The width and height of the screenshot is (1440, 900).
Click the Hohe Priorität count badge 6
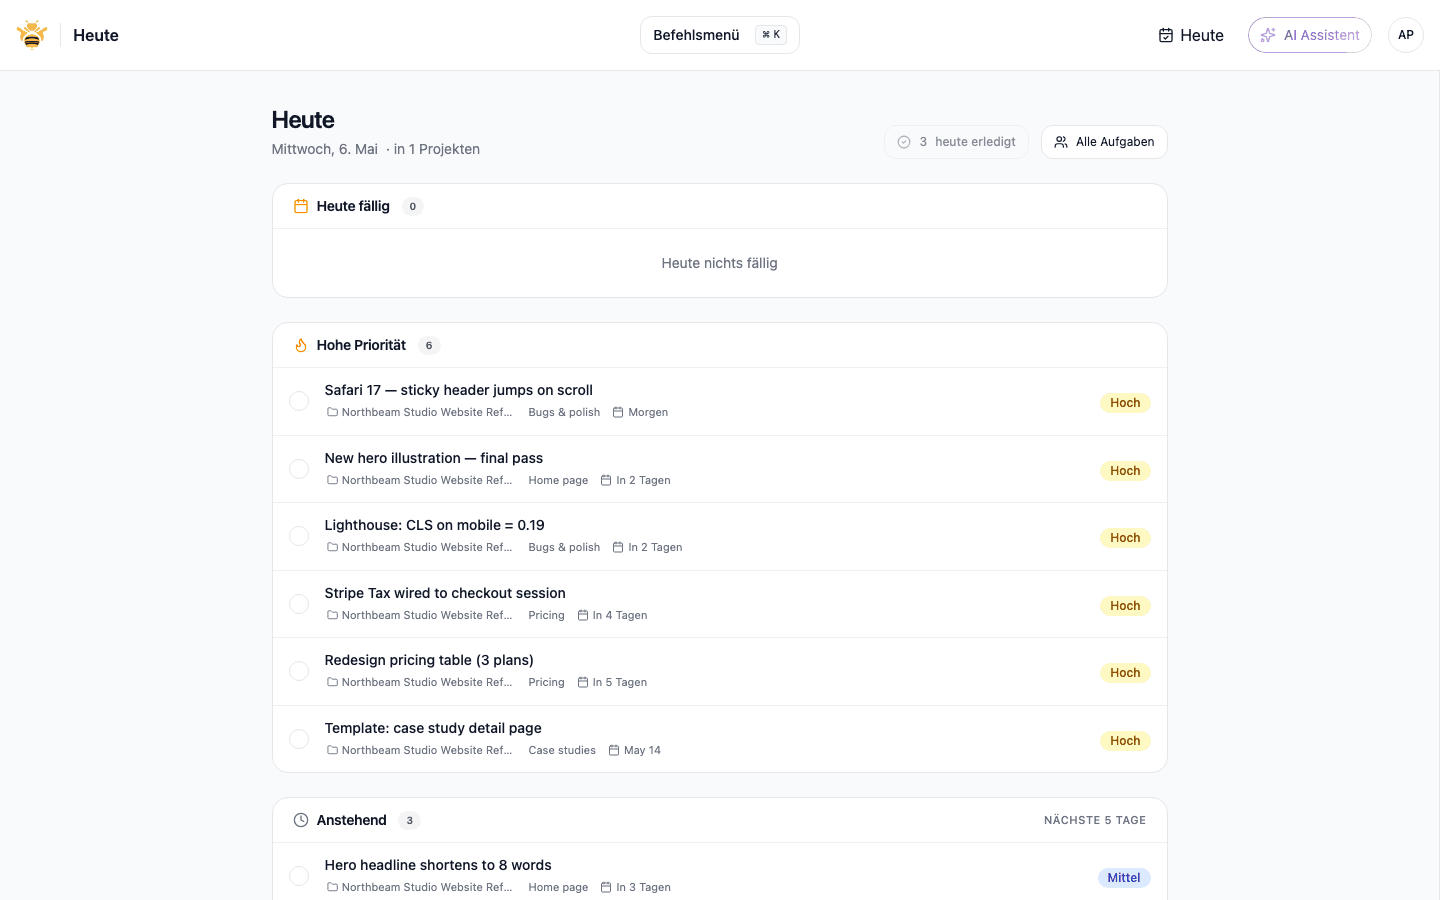coord(429,345)
